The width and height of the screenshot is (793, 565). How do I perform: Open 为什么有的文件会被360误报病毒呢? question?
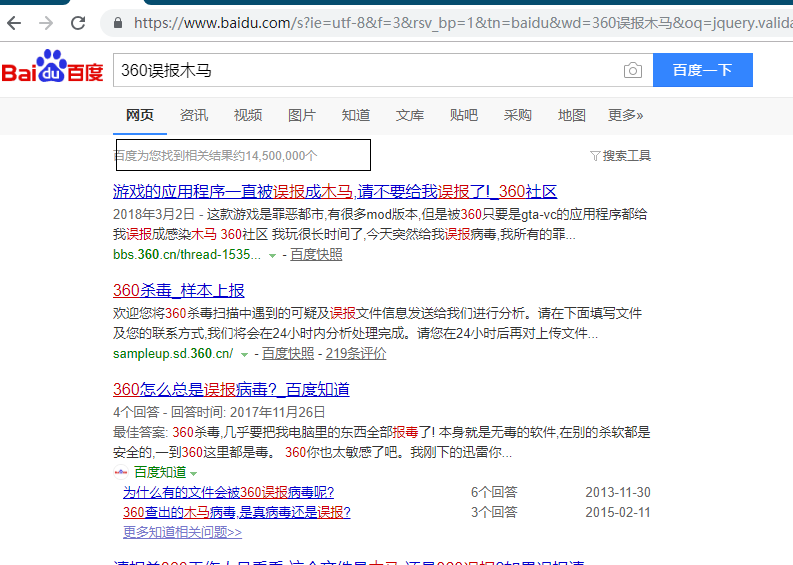(229, 492)
